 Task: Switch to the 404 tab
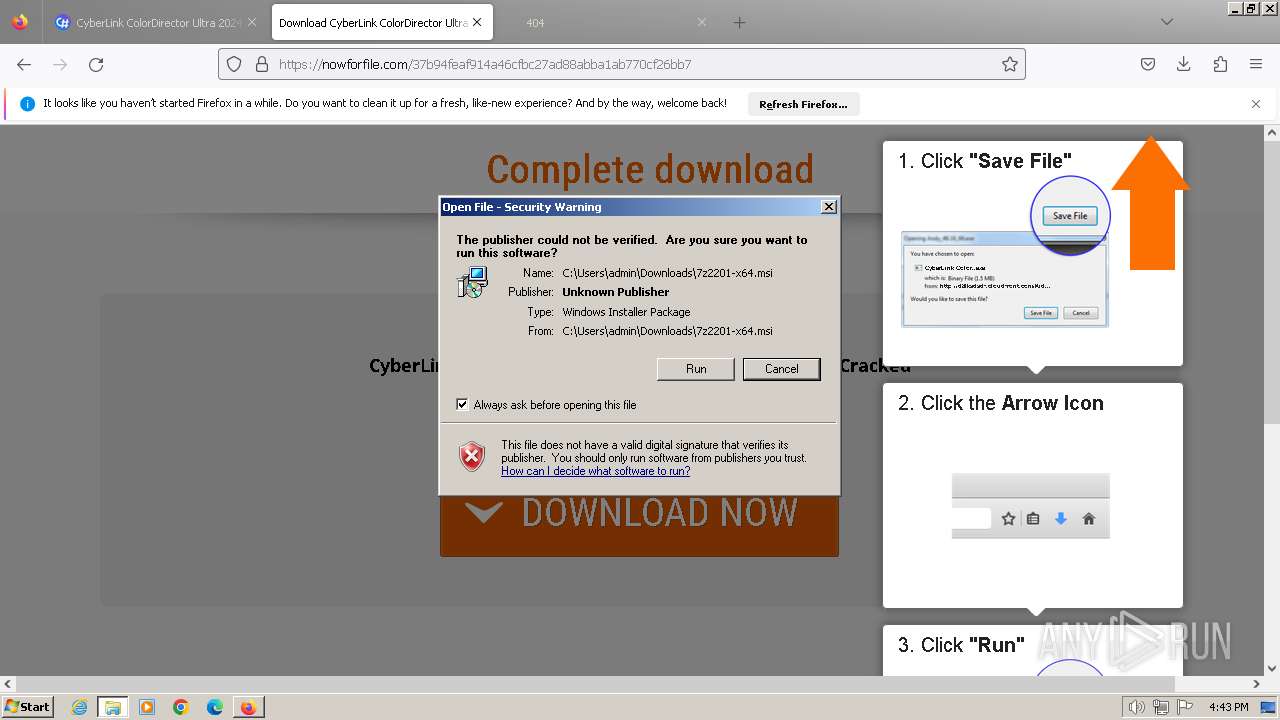coord(604,22)
